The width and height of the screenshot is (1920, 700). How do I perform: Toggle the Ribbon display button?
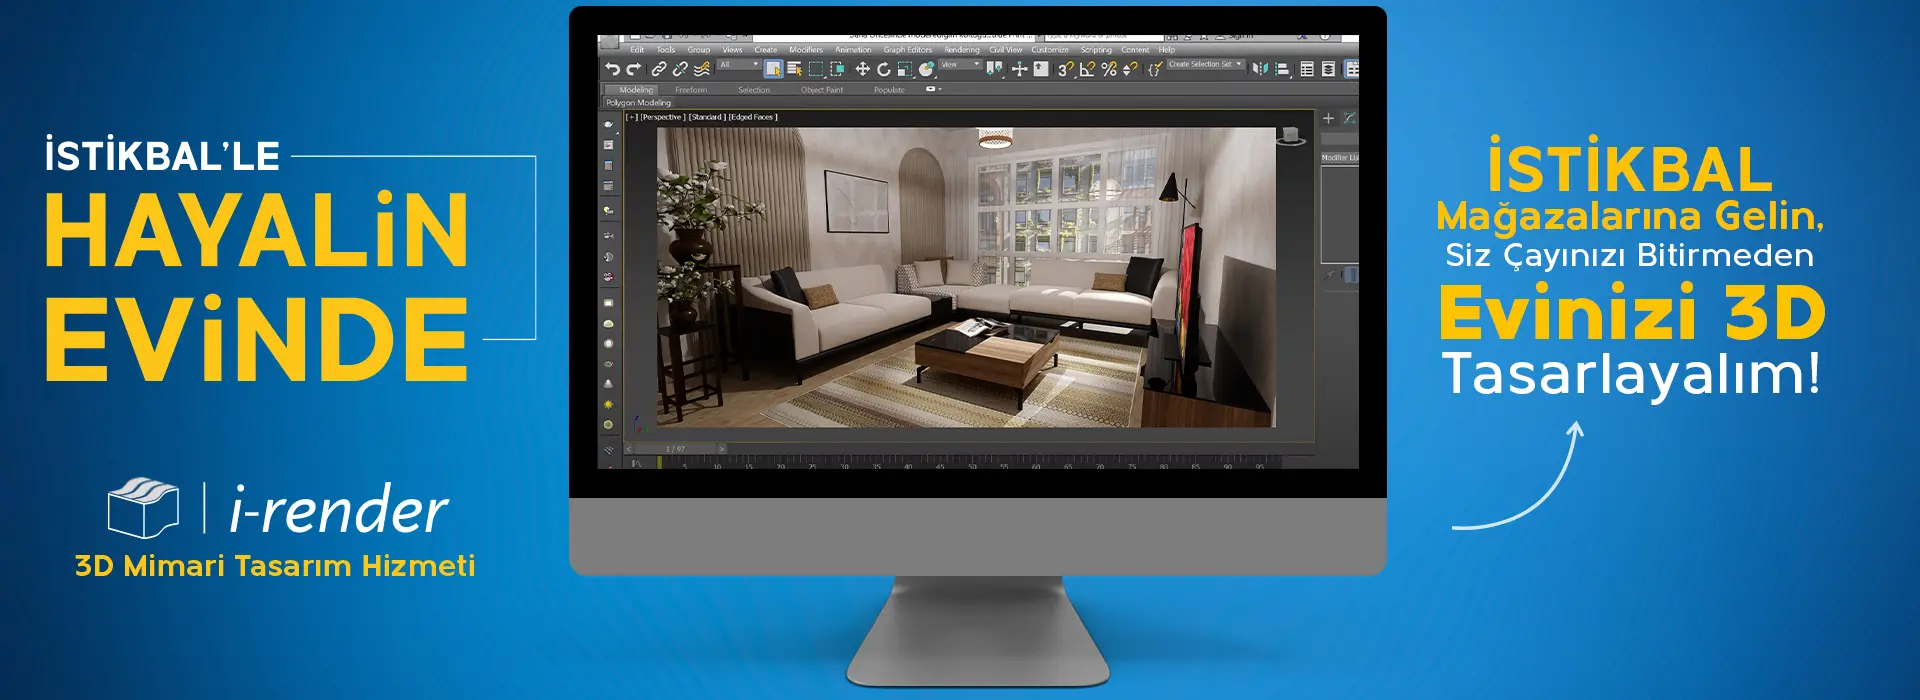(1352, 69)
